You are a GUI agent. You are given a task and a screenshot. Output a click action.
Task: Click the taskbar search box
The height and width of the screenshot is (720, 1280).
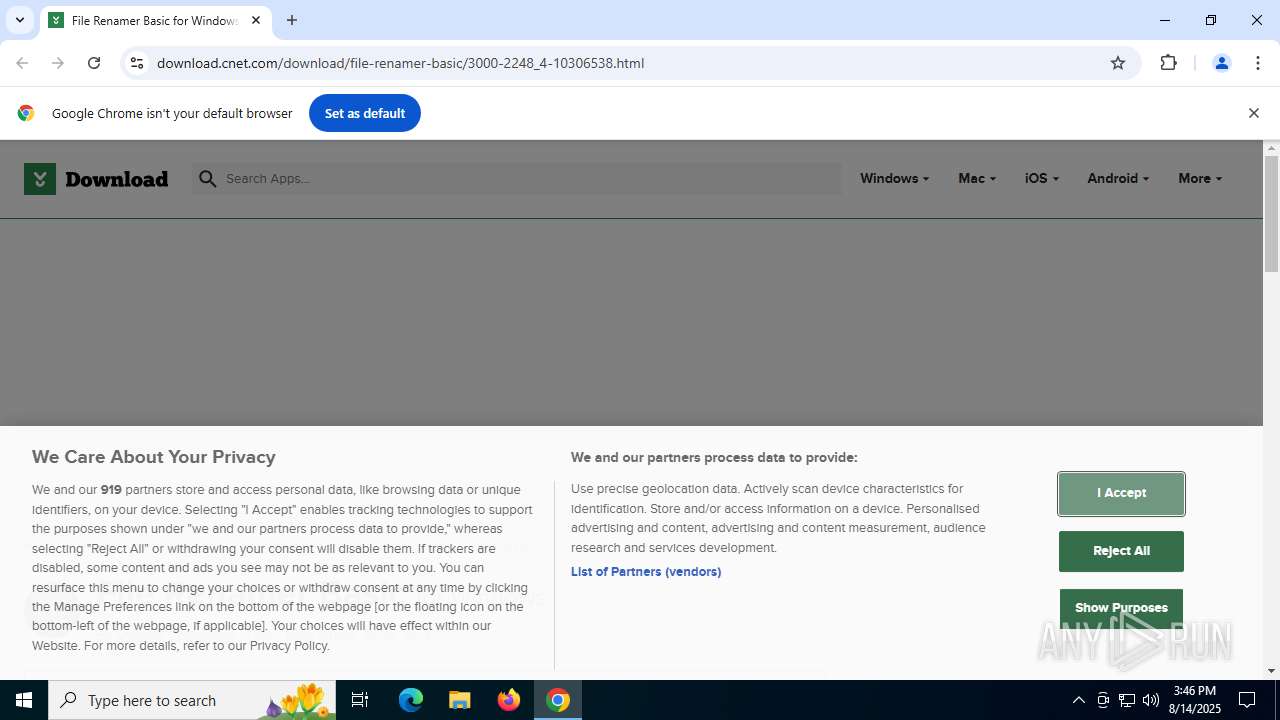click(193, 700)
